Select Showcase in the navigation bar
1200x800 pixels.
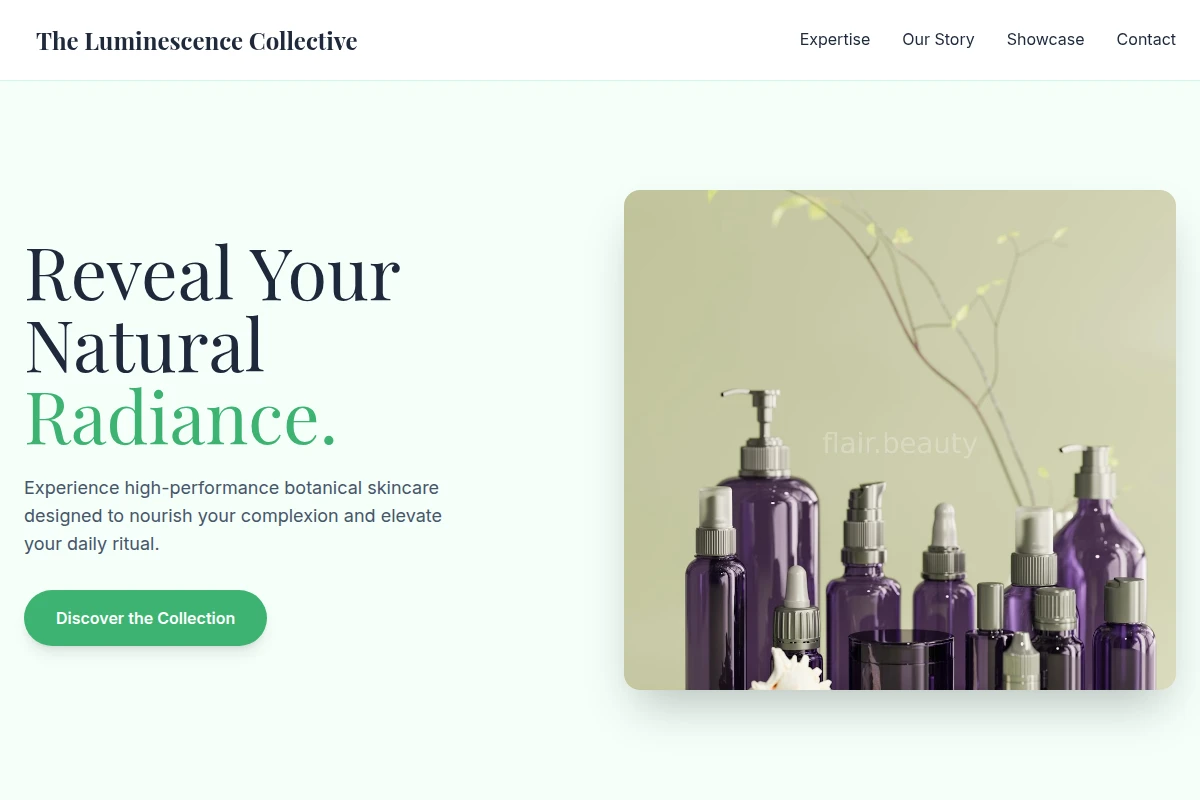1045,40
